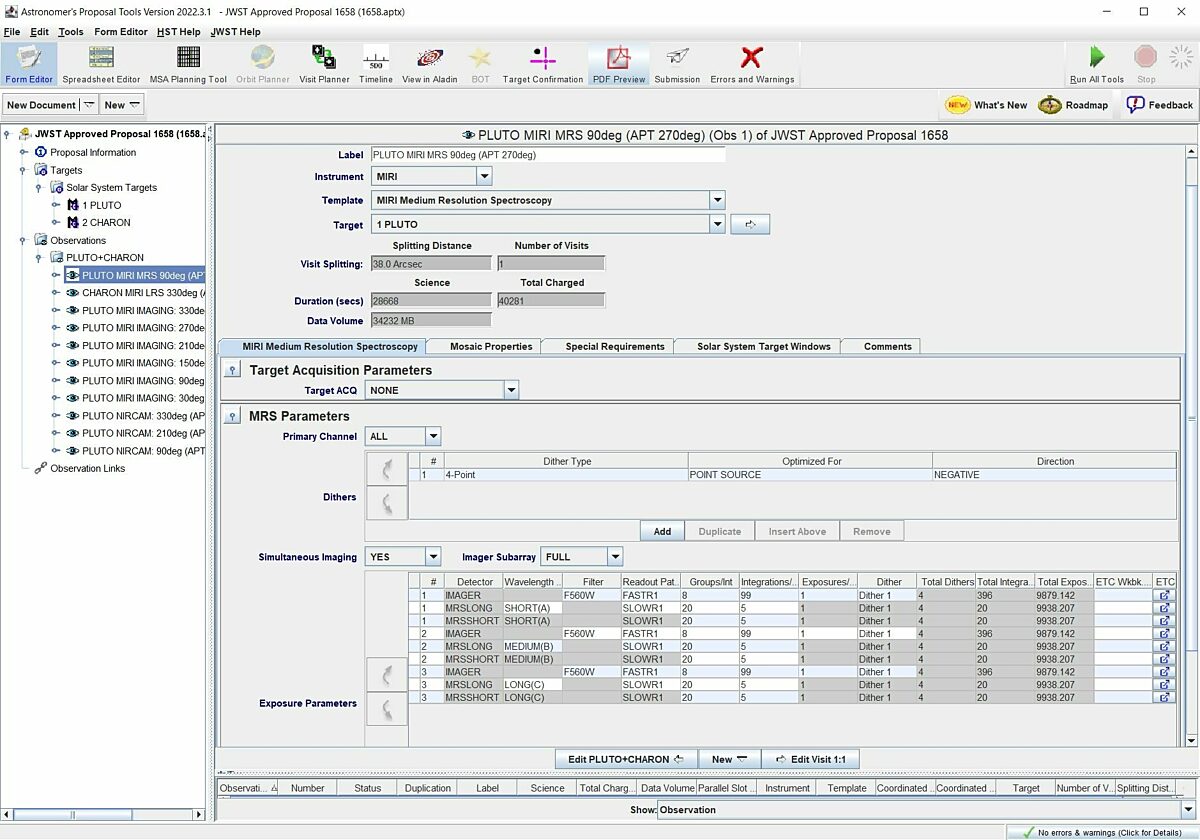Click No errors & warnings status
The width and height of the screenshot is (1200, 840).
[x=1103, y=832]
